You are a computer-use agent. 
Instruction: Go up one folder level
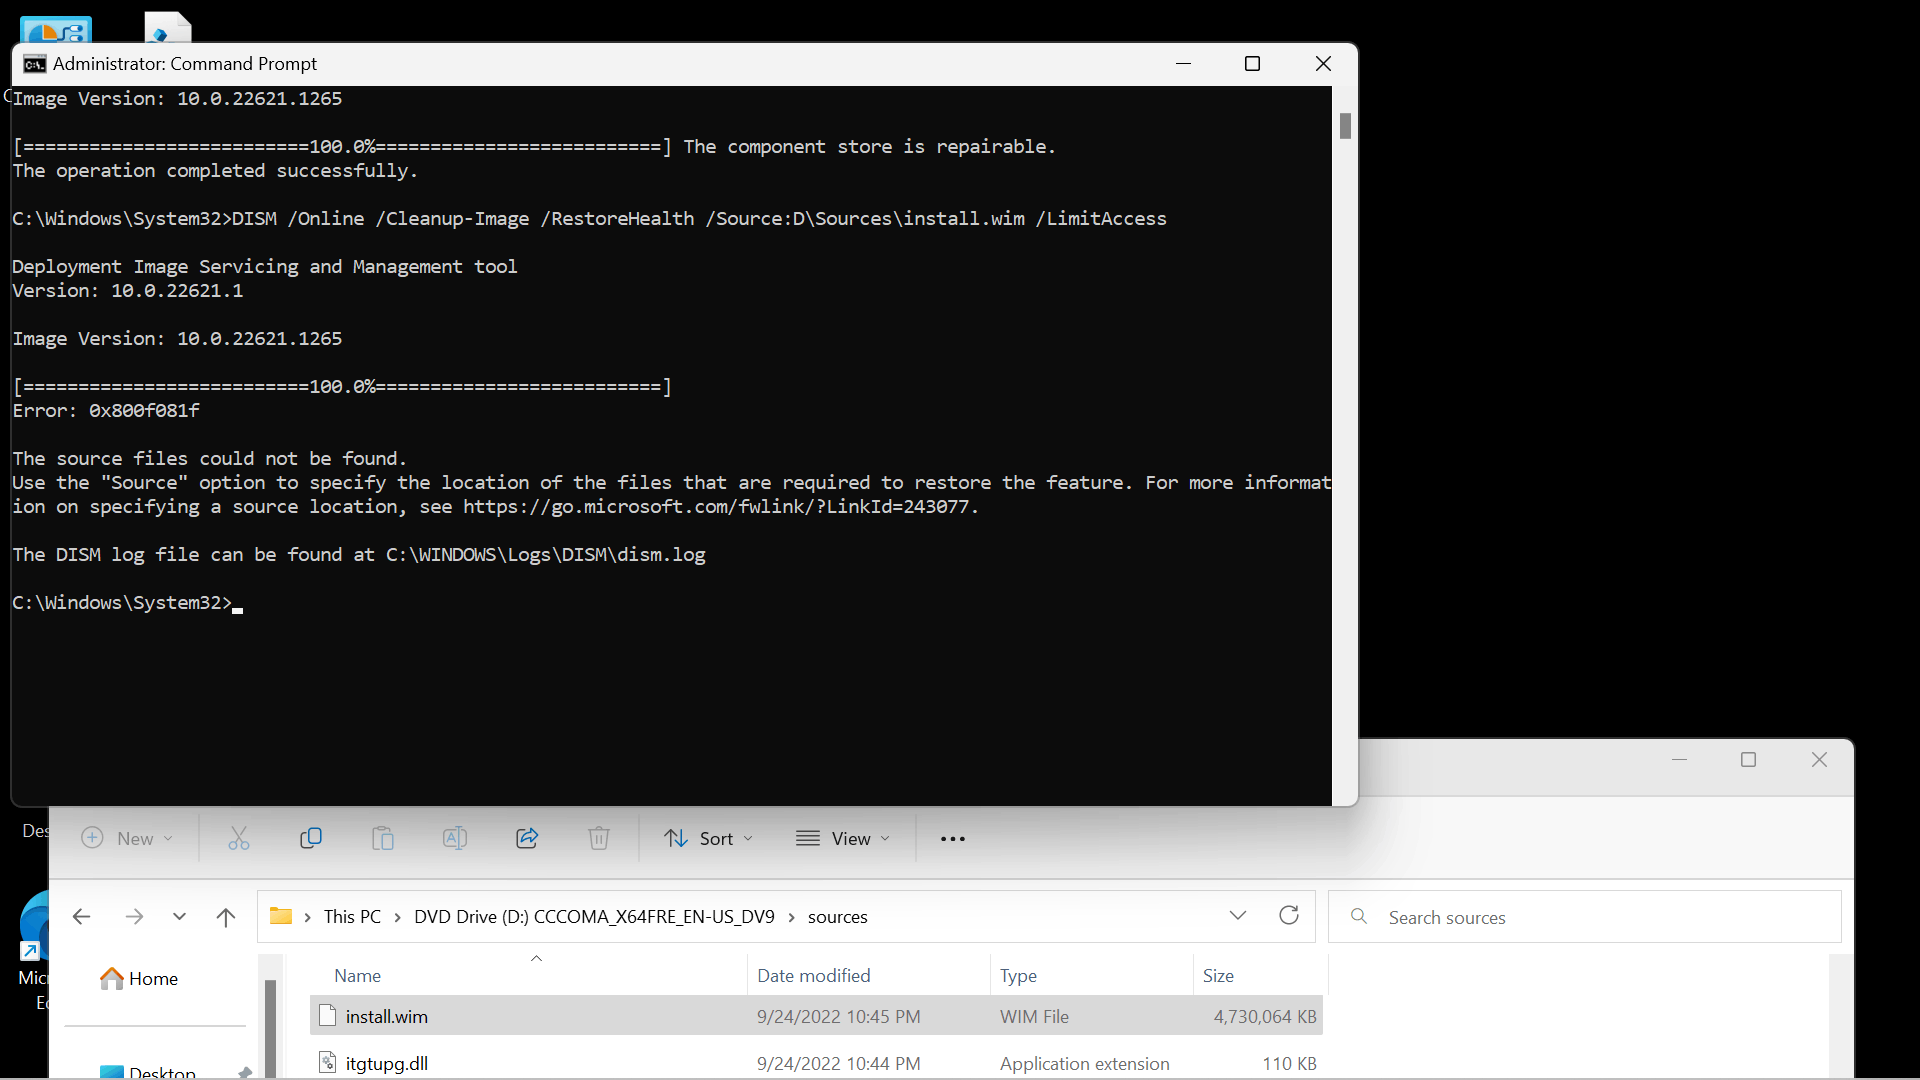[x=226, y=916]
